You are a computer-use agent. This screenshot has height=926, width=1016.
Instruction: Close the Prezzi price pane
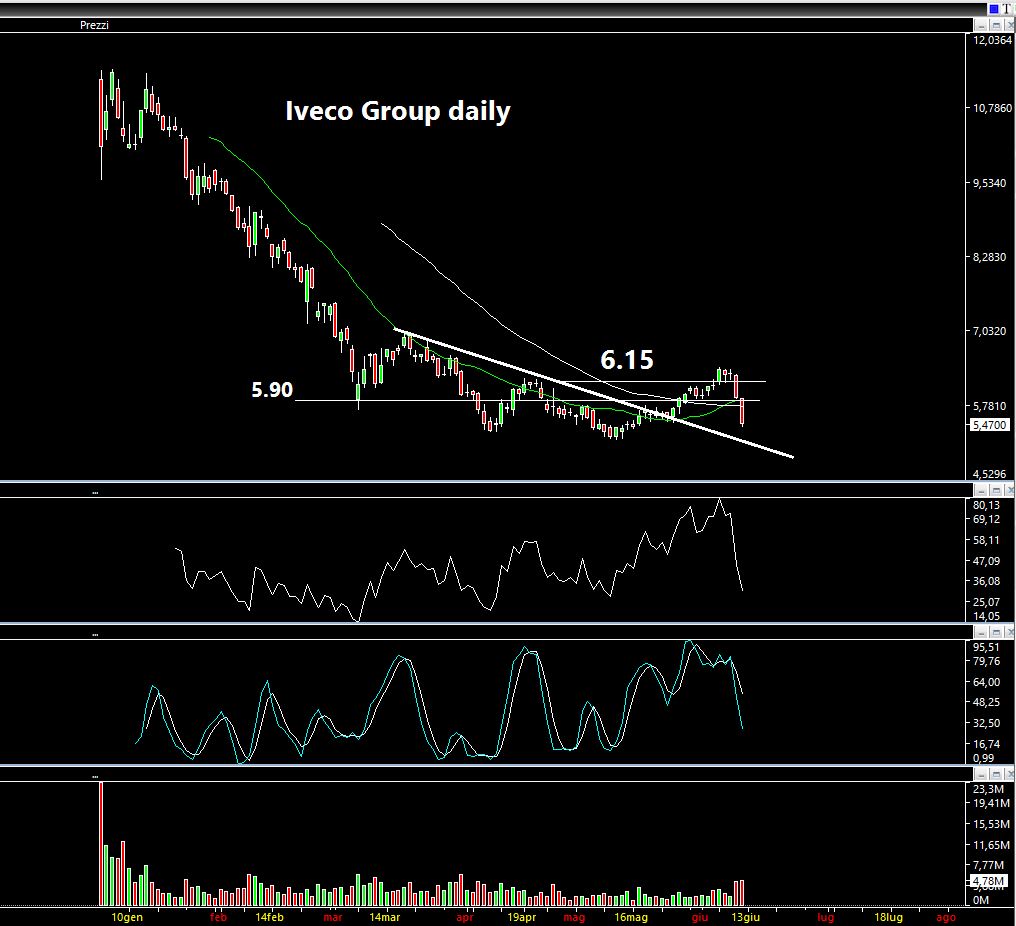tap(1010, 25)
